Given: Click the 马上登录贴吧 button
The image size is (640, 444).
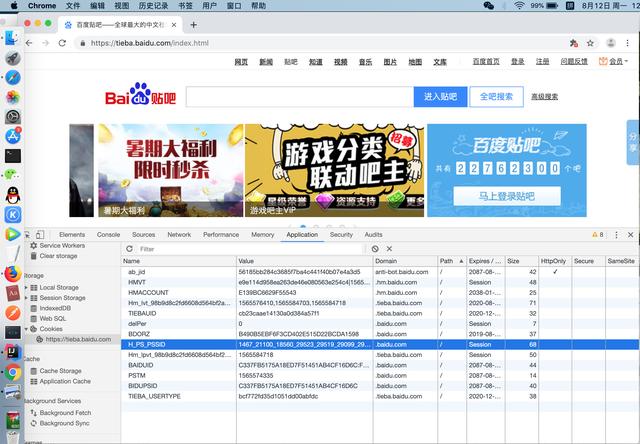Looking at the screenshot, I should click(507, 196).
